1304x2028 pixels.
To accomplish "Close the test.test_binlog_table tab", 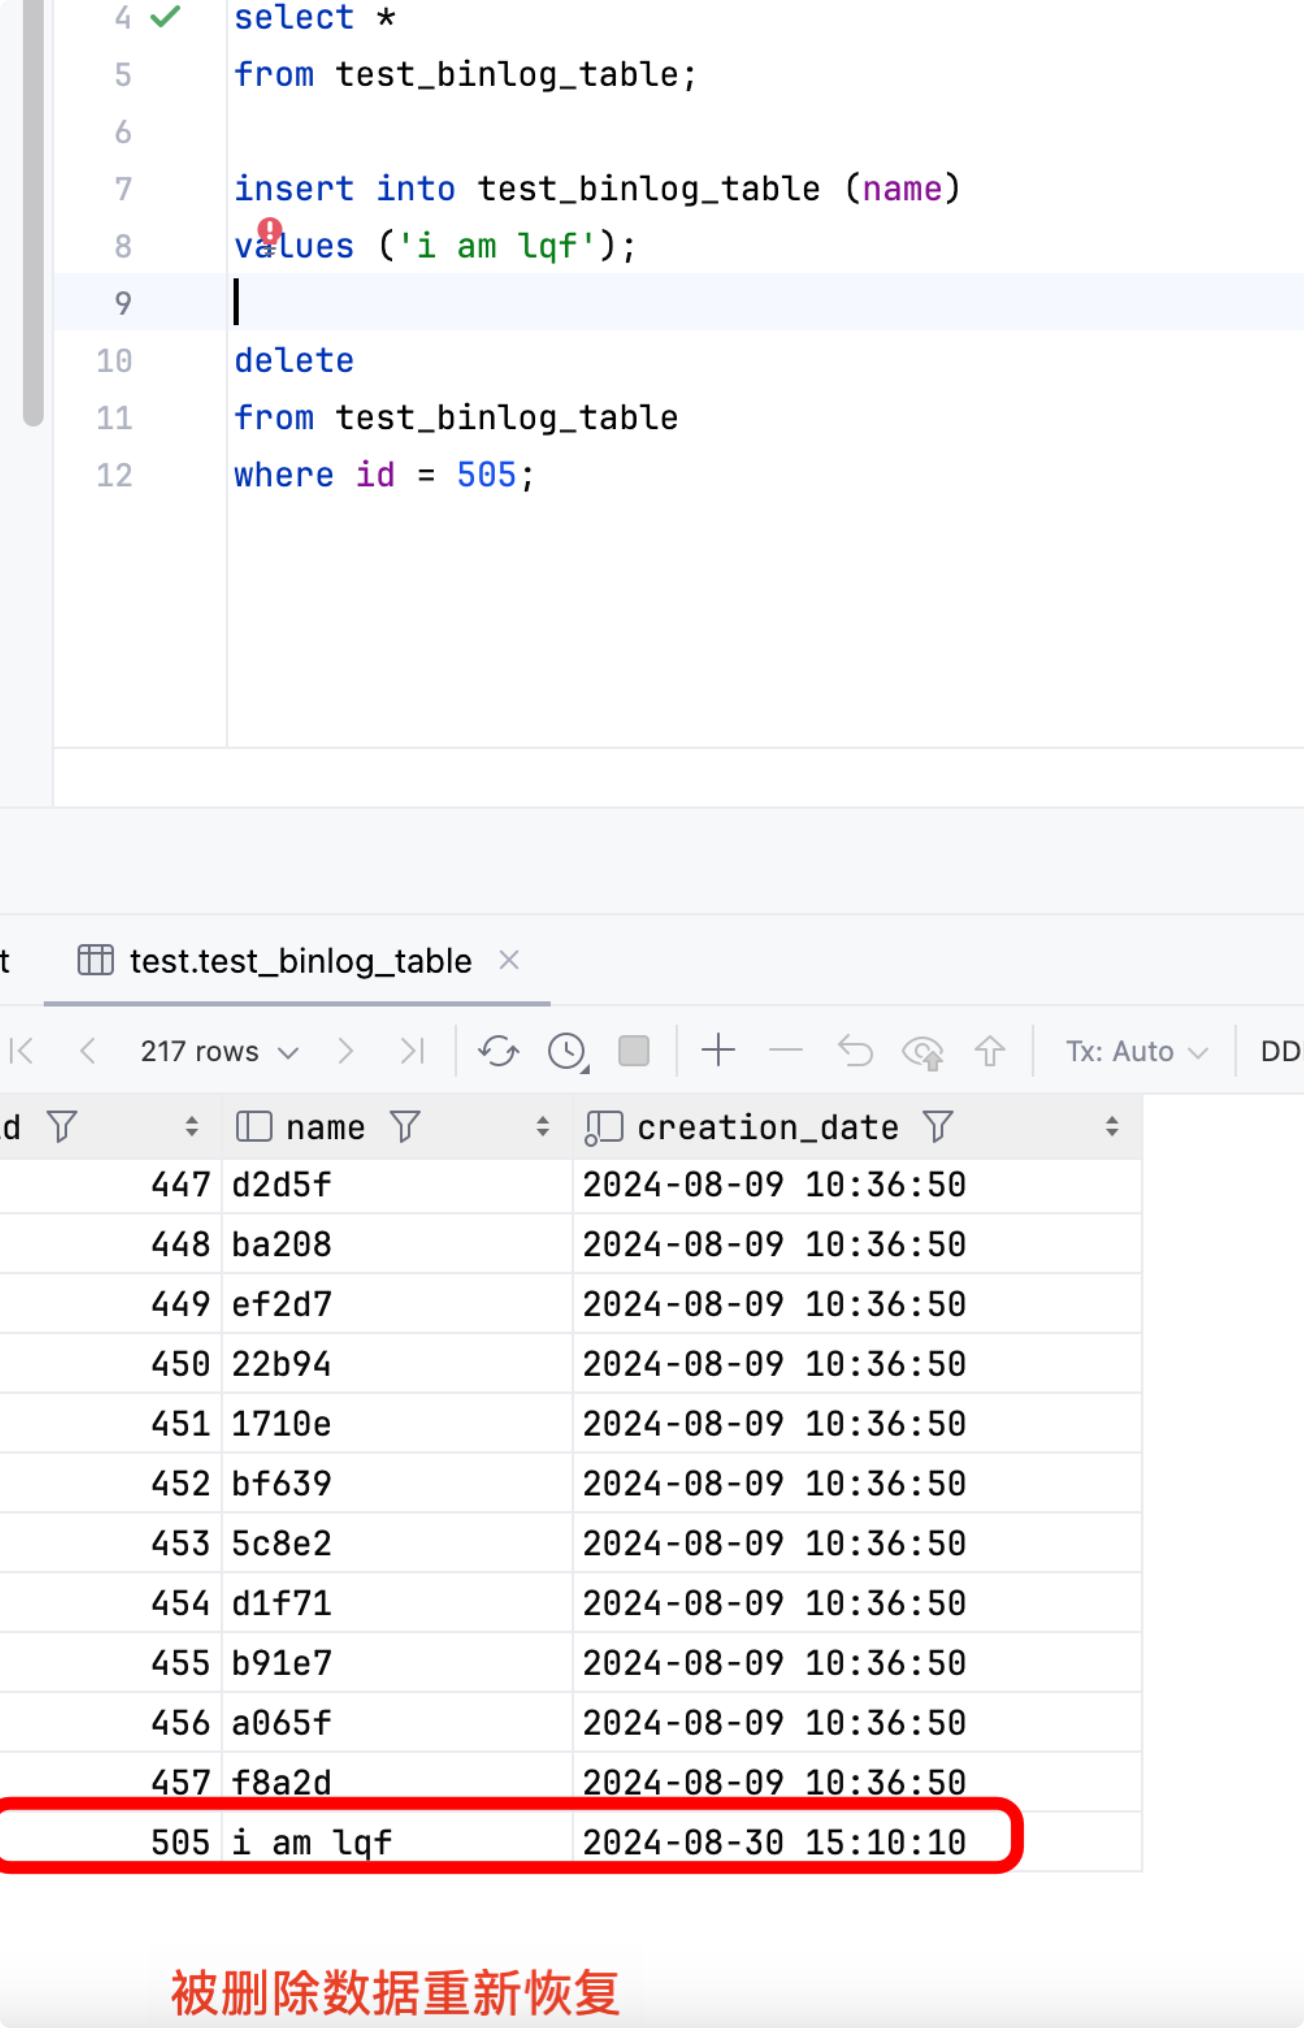I will (x=509, y=960).
